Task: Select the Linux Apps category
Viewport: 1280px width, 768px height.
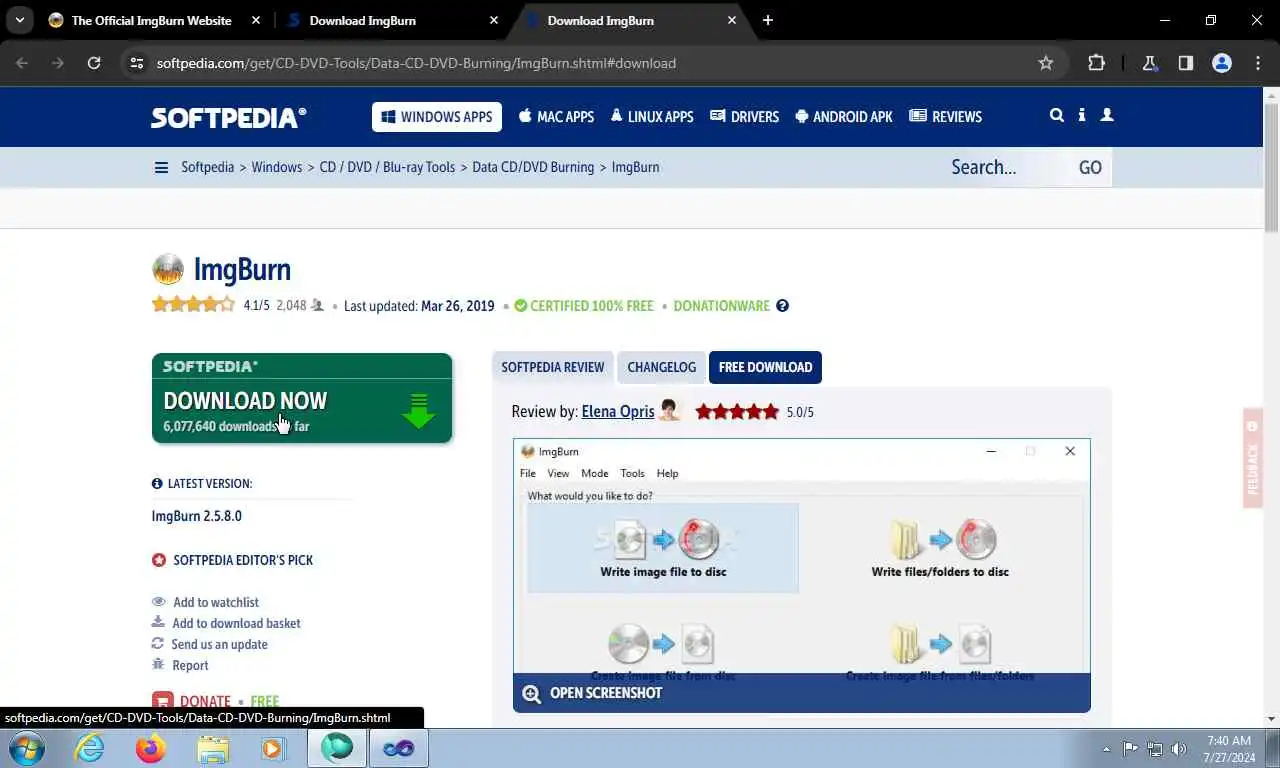Action: click(651, 117)
